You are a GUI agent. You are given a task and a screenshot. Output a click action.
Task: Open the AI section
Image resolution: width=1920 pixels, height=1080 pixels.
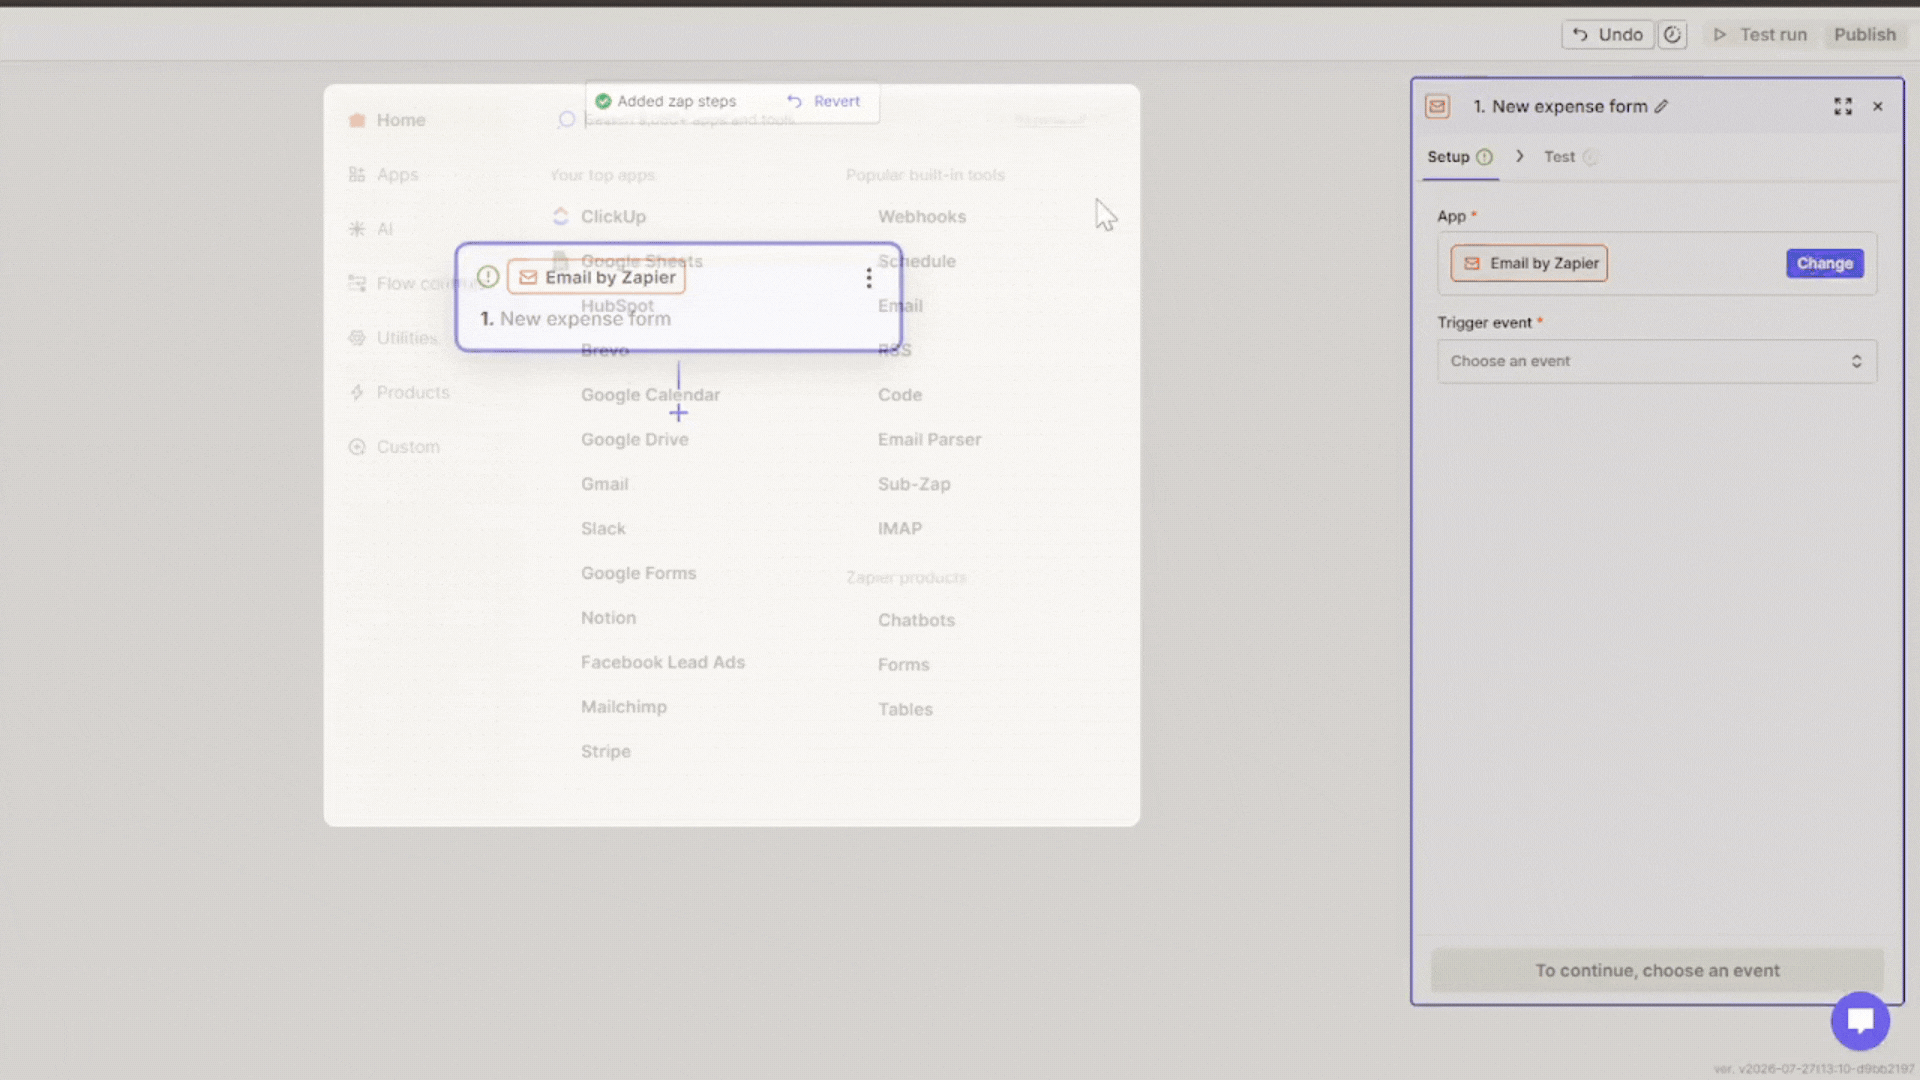click(x=370, y=229)
